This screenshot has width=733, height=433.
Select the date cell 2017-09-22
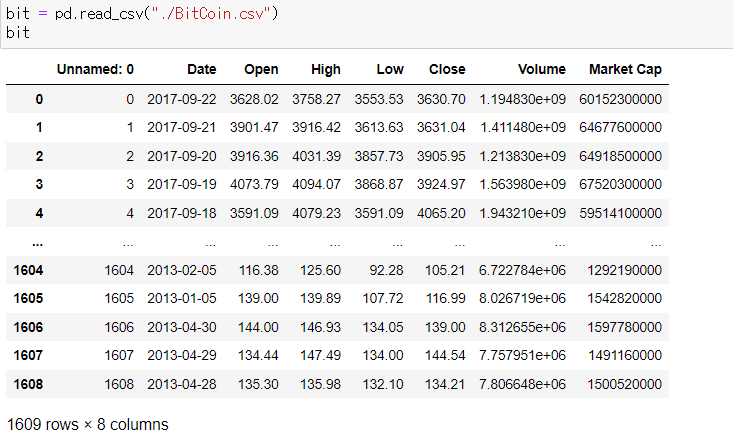pyautogui.click(x=182, y=99)
